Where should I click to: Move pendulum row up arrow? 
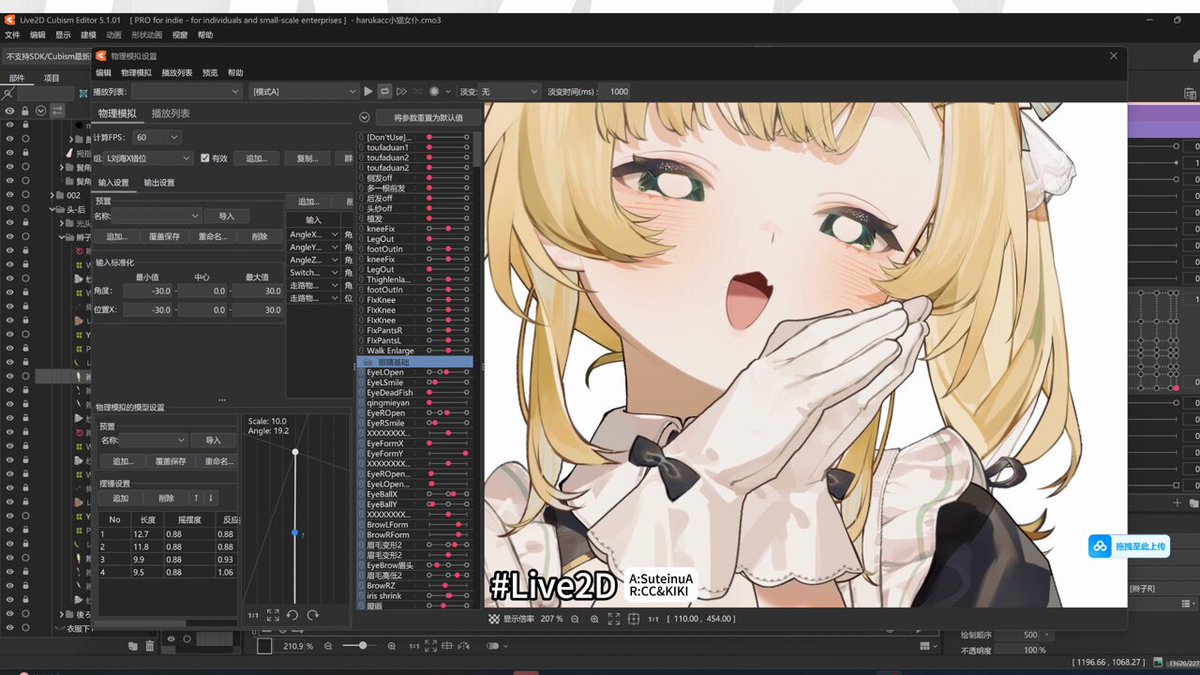pos(196,498)
